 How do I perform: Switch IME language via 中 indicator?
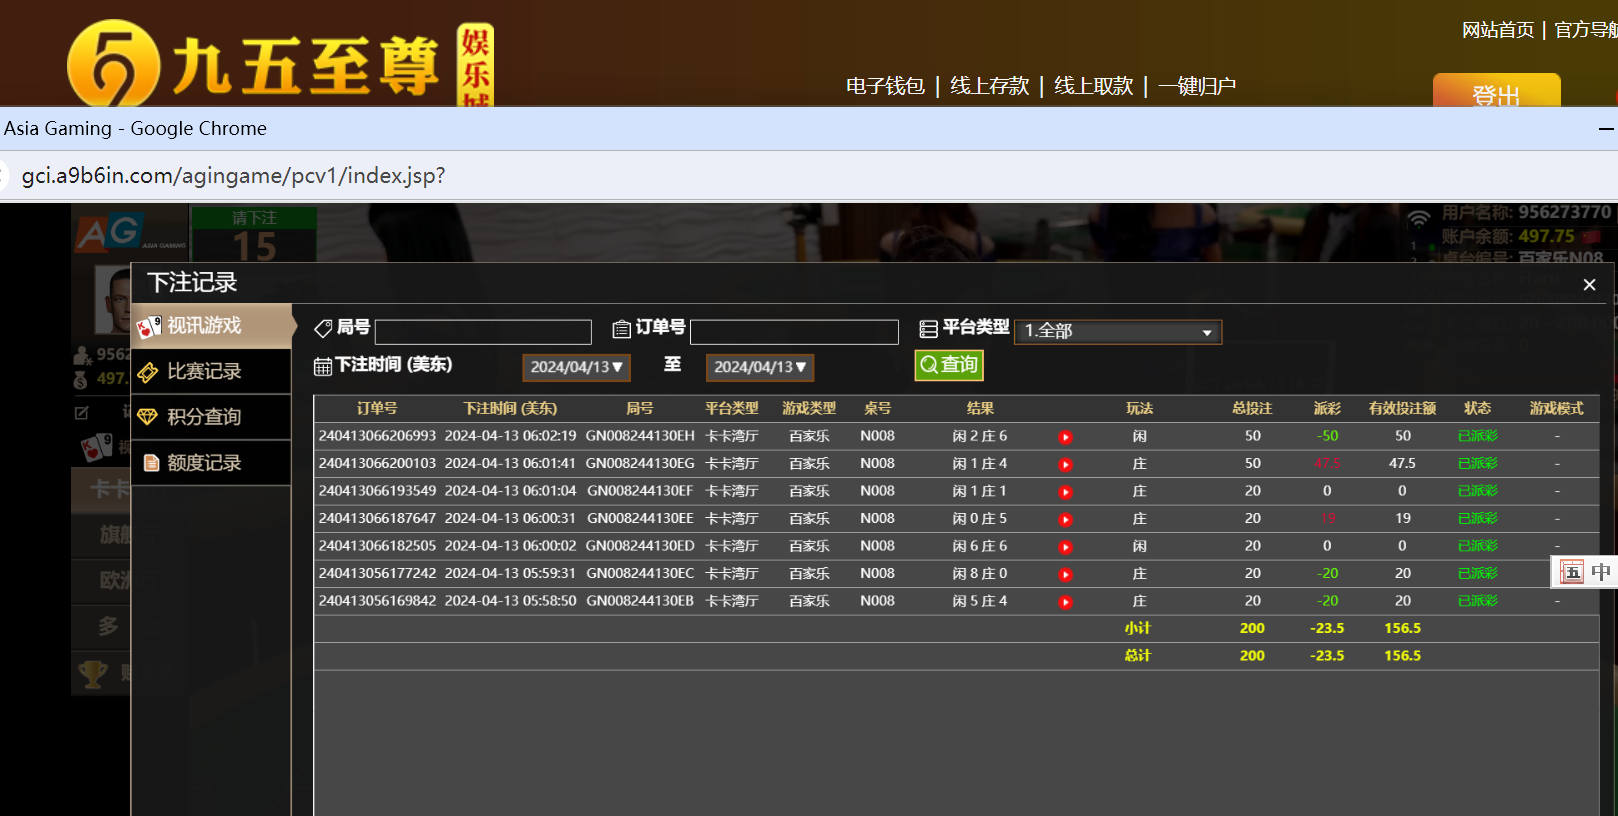1601,572
